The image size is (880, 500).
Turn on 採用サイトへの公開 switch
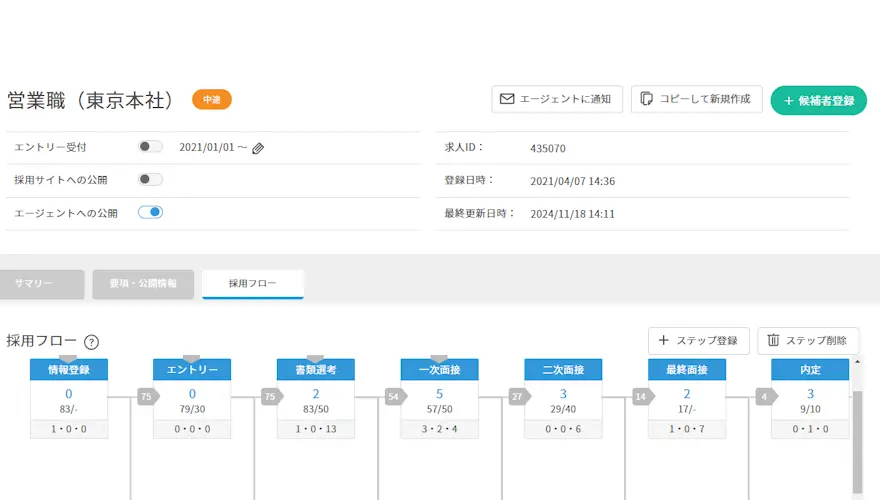[x=150, y=180]
